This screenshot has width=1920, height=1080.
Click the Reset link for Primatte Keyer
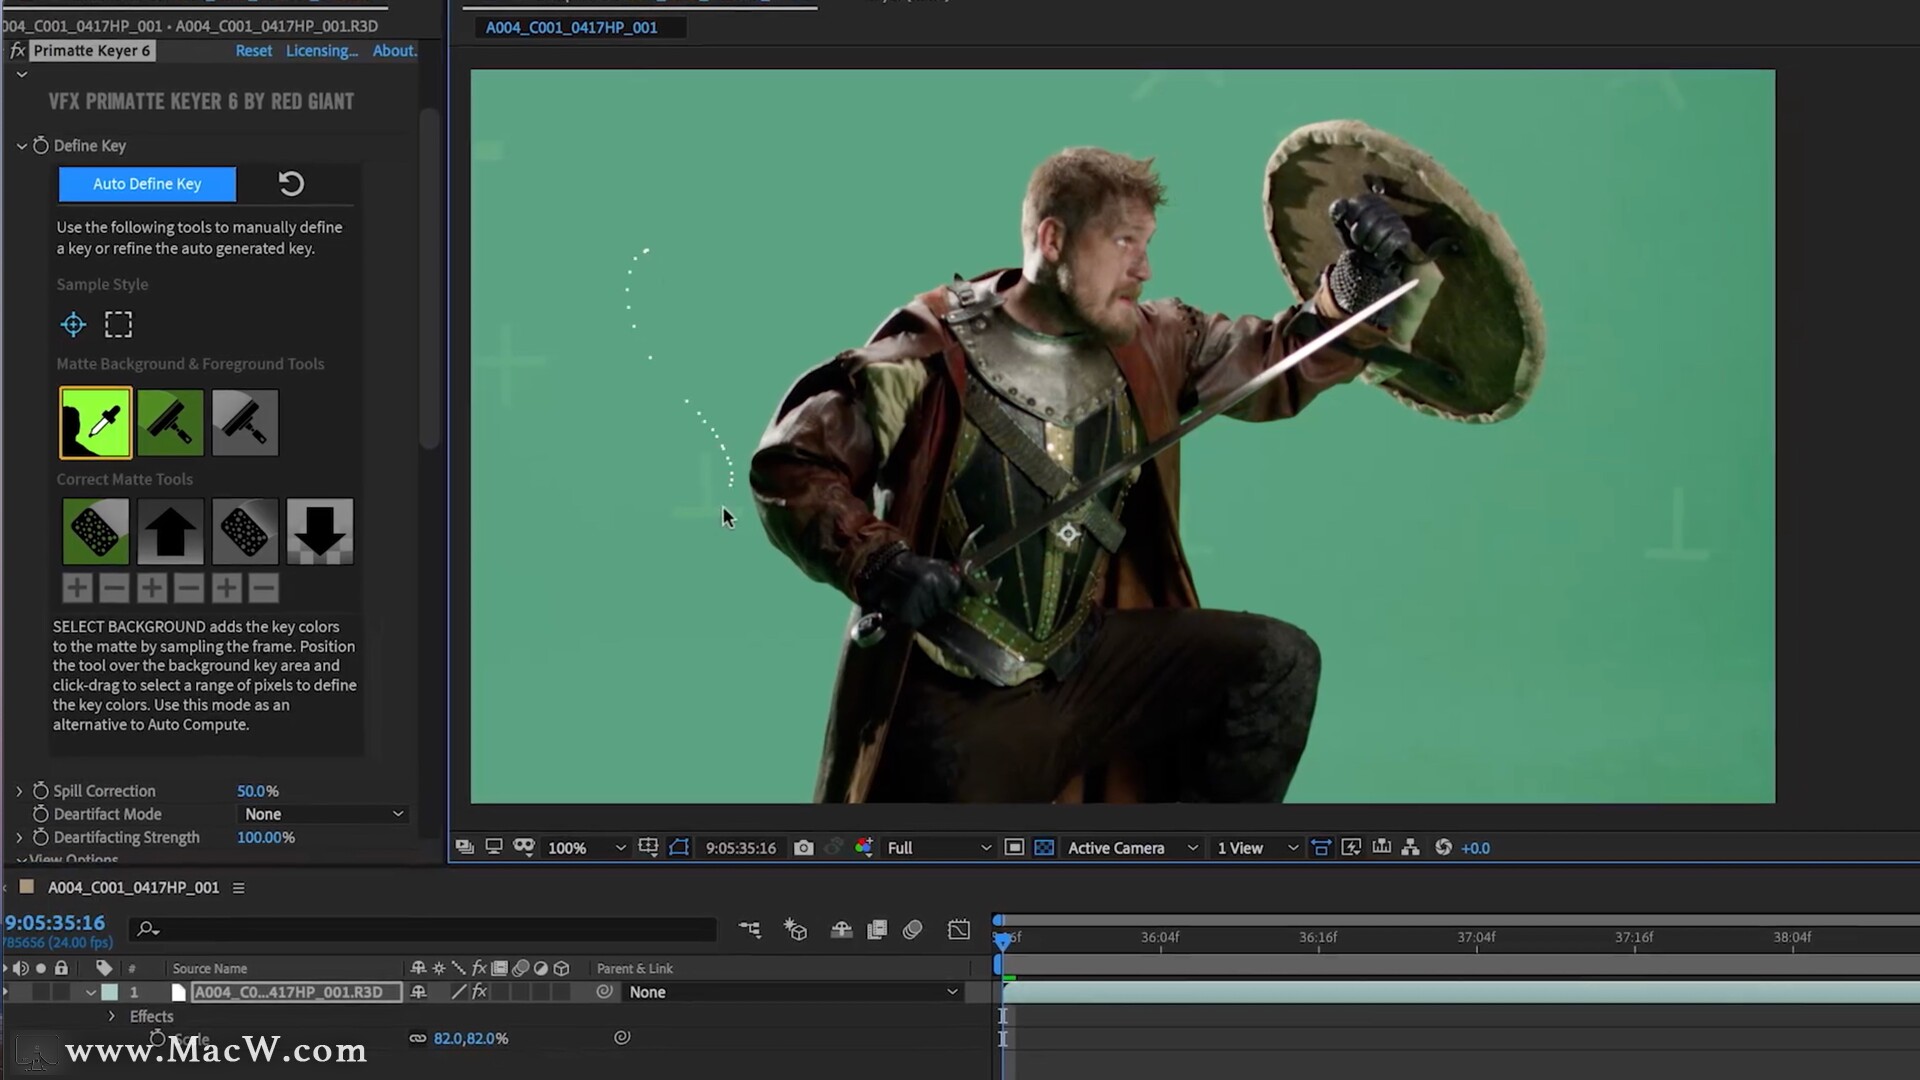coord(253,50)
